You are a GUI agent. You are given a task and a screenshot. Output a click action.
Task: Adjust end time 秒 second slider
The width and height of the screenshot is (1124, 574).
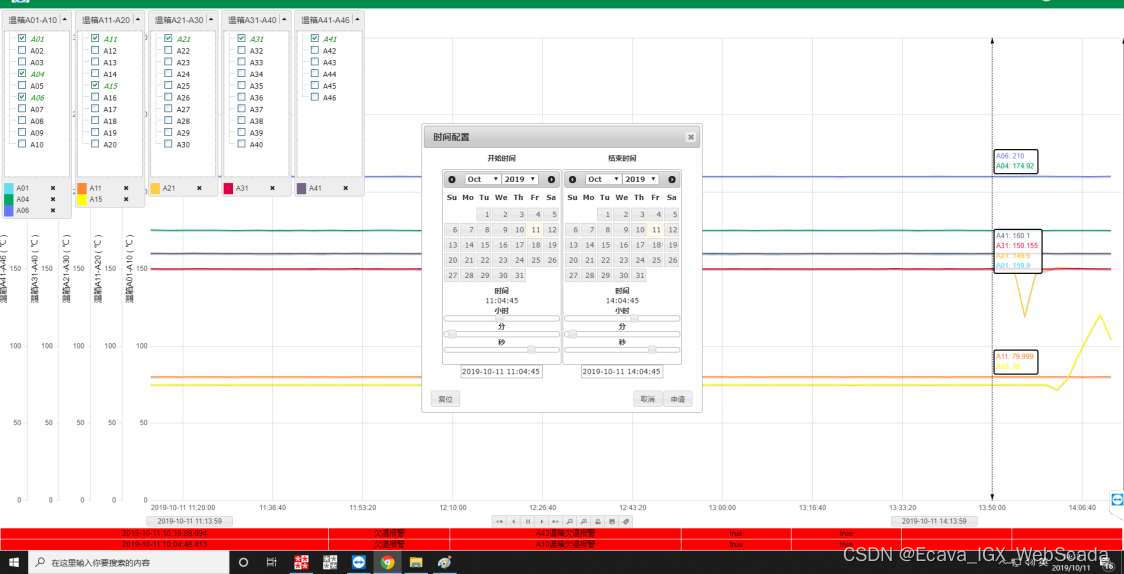[x=622, y=350]
